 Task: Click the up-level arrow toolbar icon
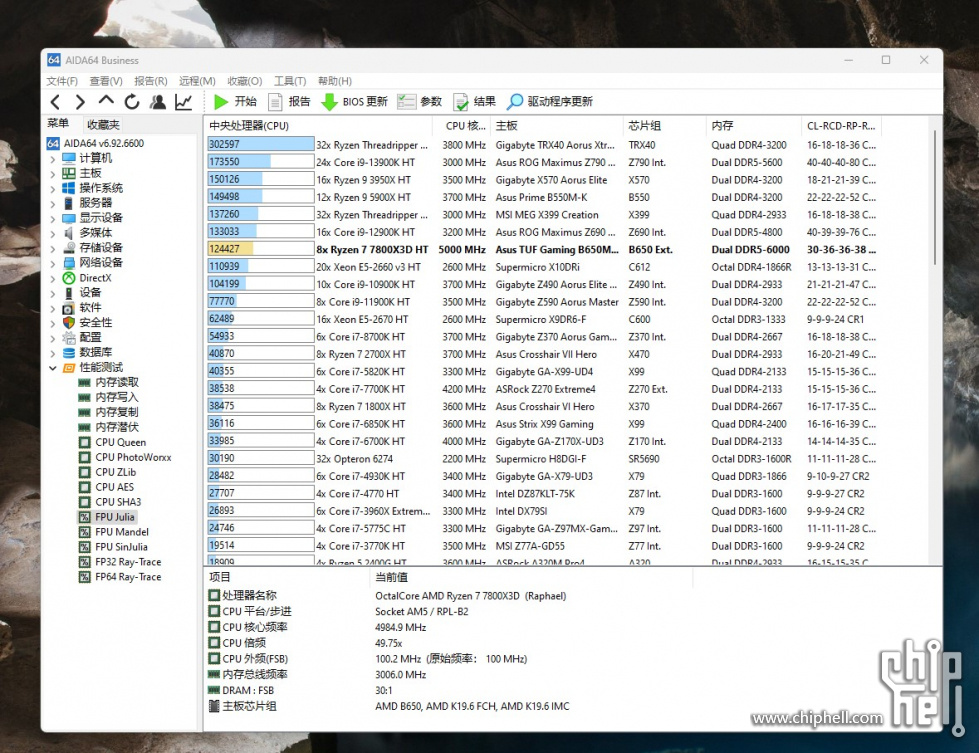click(106, 101)
